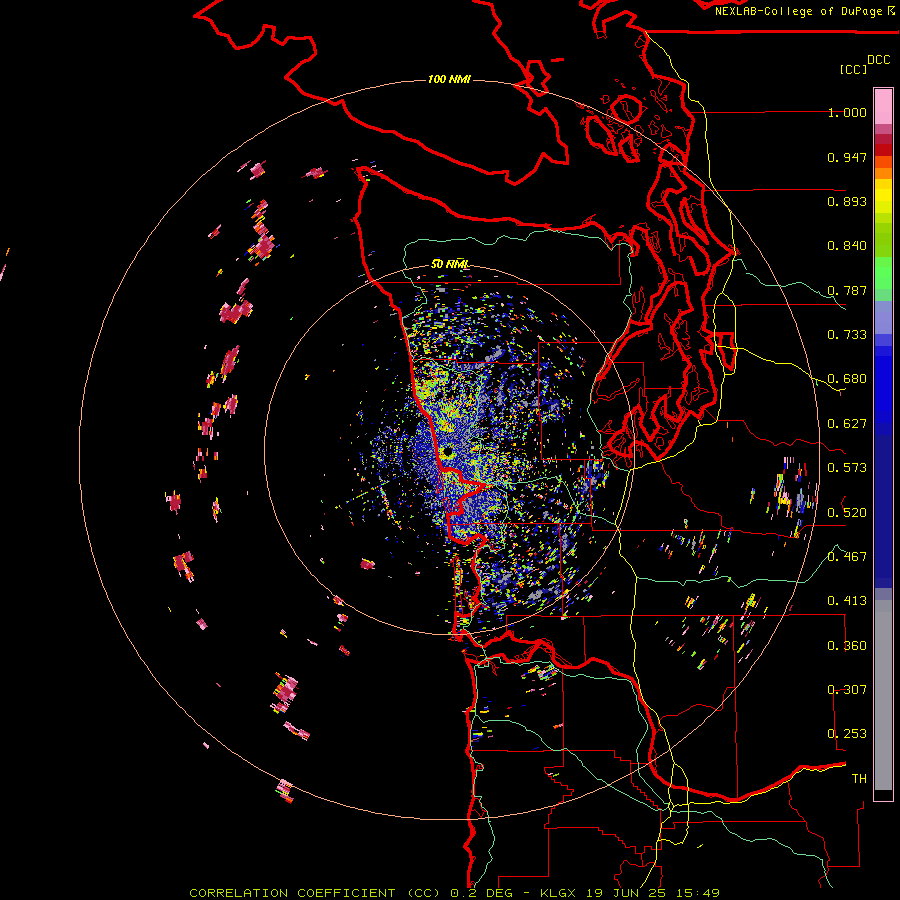Click the 0.733 scale value
The width and height of the screenshot is (900, 900).
(x=847, y=335)
